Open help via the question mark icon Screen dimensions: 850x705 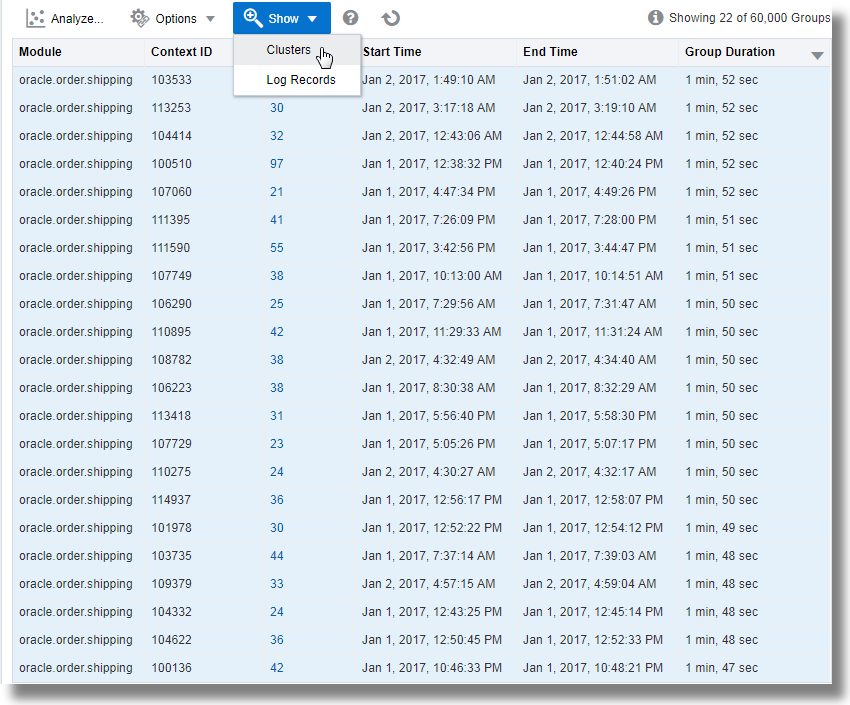coord(348,17)
